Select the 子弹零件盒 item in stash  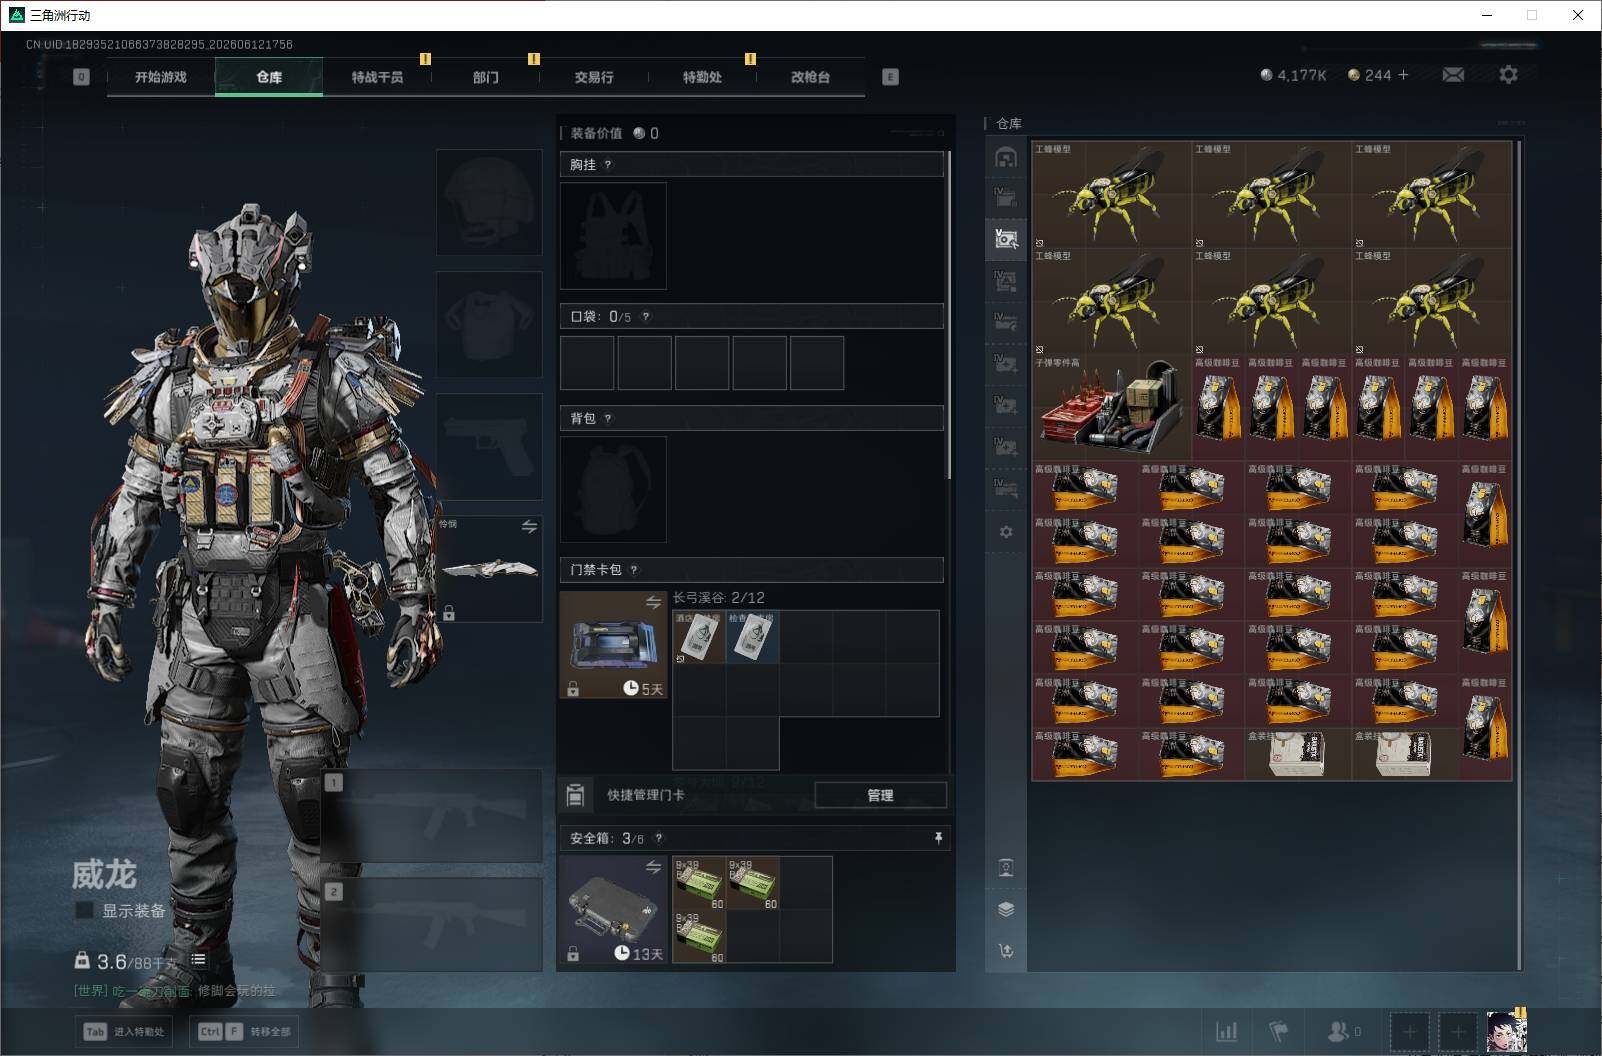coord(1111,408)
